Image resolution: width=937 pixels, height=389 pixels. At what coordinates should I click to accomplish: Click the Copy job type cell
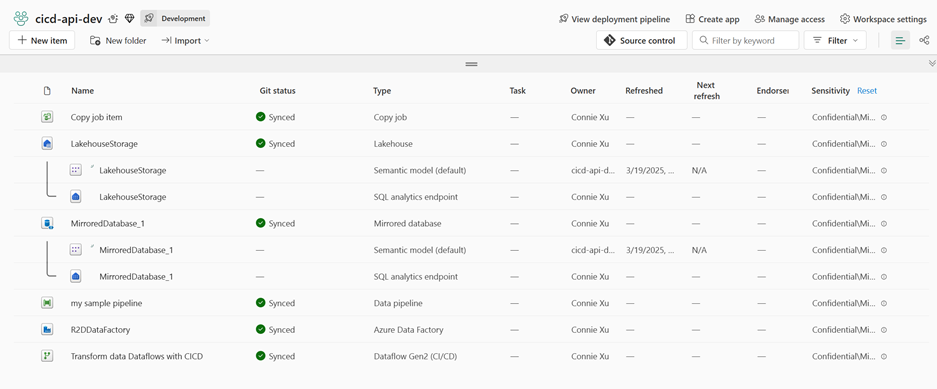pos(390,117)
